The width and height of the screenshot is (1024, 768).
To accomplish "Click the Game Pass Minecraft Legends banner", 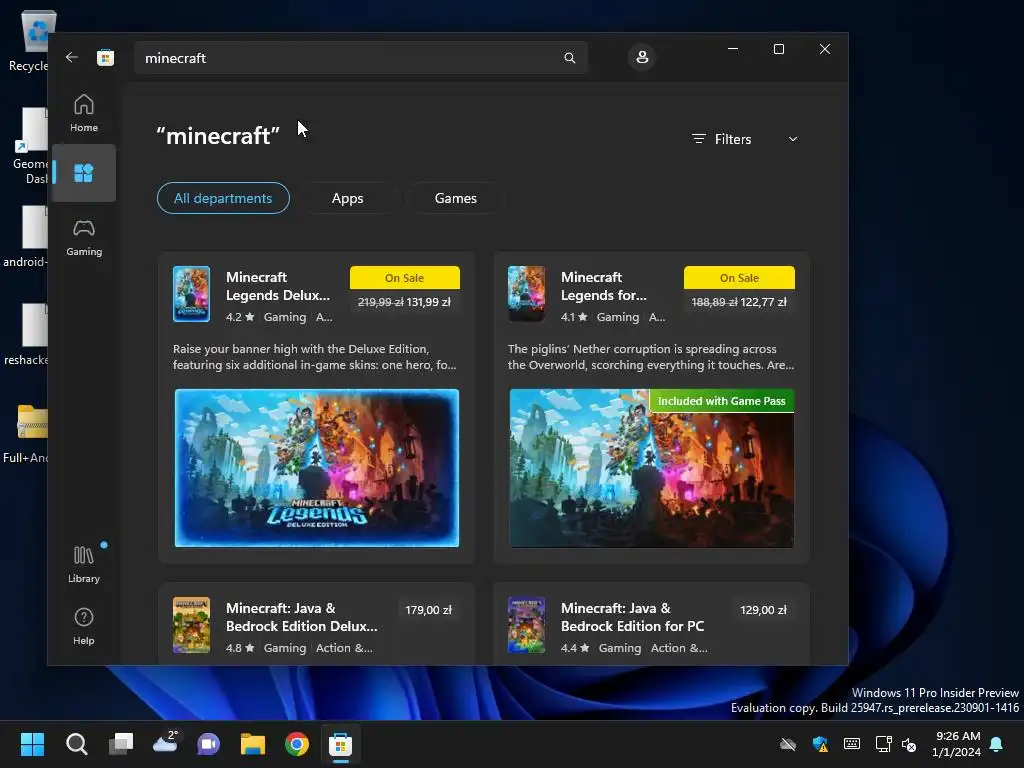I will pyautogui.click(x=652, y=468).
